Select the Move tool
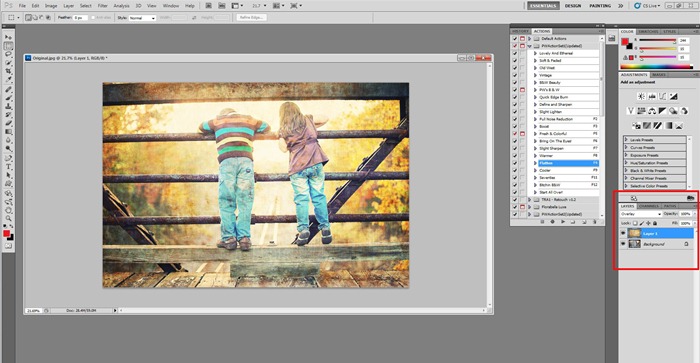The height and width of the screenshot is (363, 700). coord(8,38)
